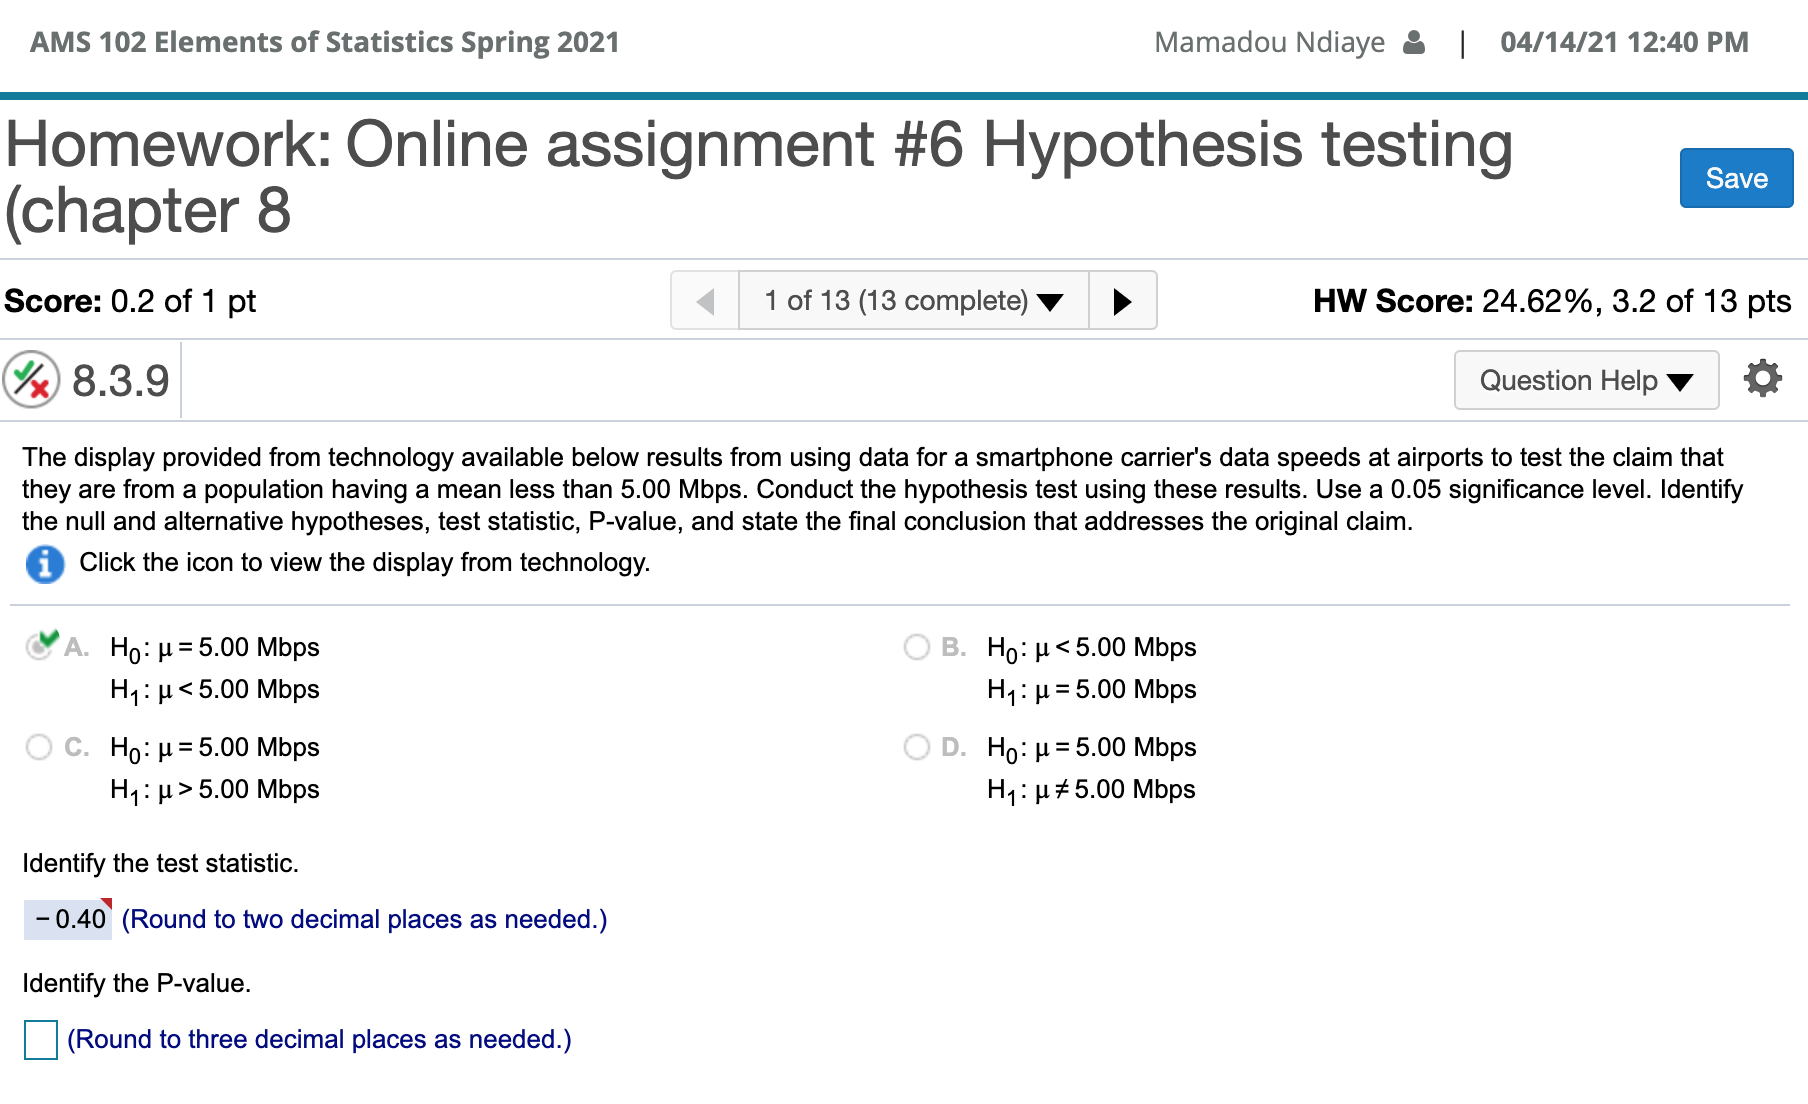Click the date '04/14/21 12:40 PM'
This screenshot has height=1104, width=1808.
1625,42
